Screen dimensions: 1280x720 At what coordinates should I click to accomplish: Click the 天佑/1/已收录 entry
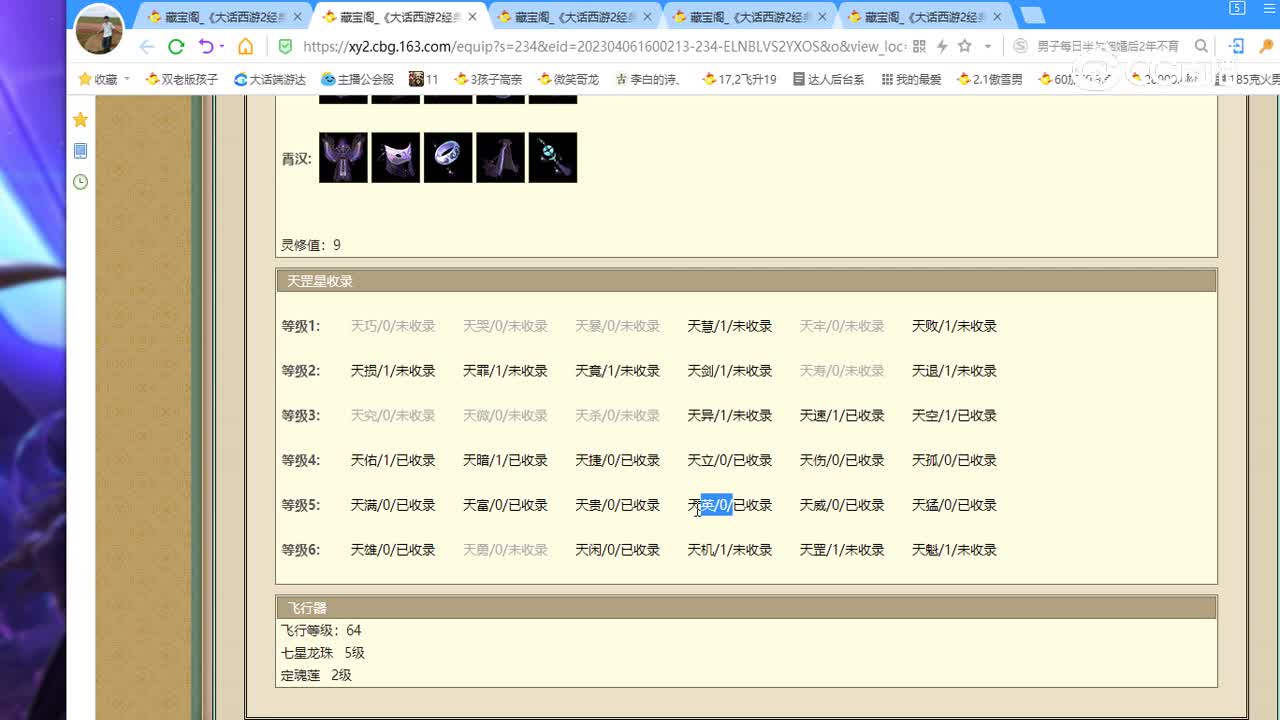(x=393, y=461)
